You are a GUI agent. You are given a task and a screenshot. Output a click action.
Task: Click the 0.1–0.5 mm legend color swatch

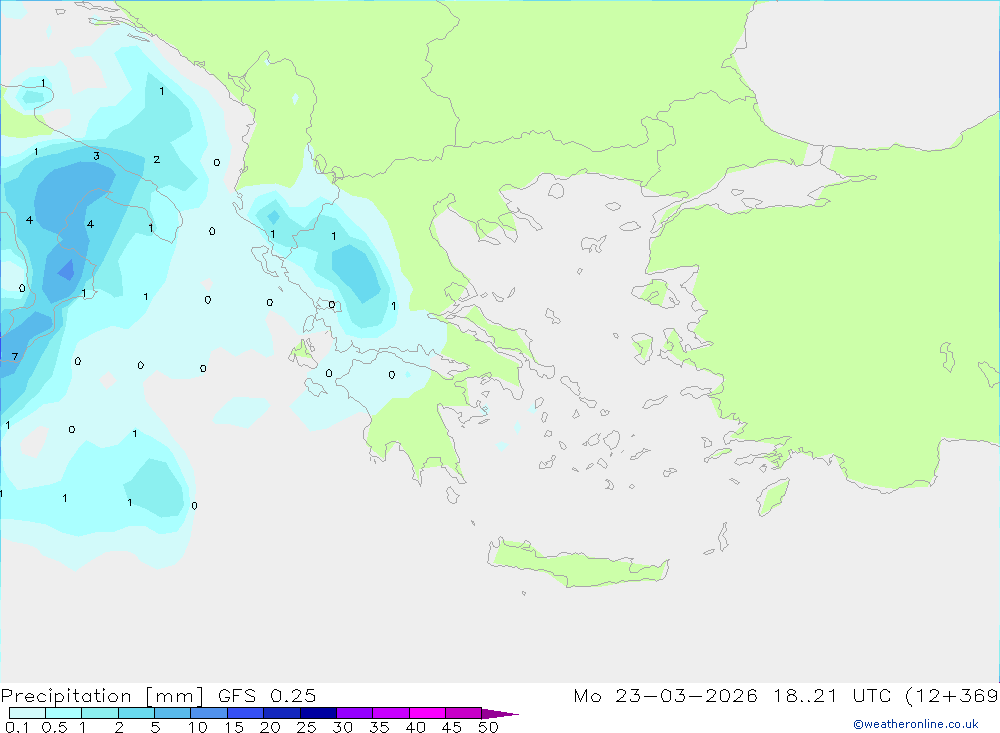pyautogui.click(x=27, y=713)
